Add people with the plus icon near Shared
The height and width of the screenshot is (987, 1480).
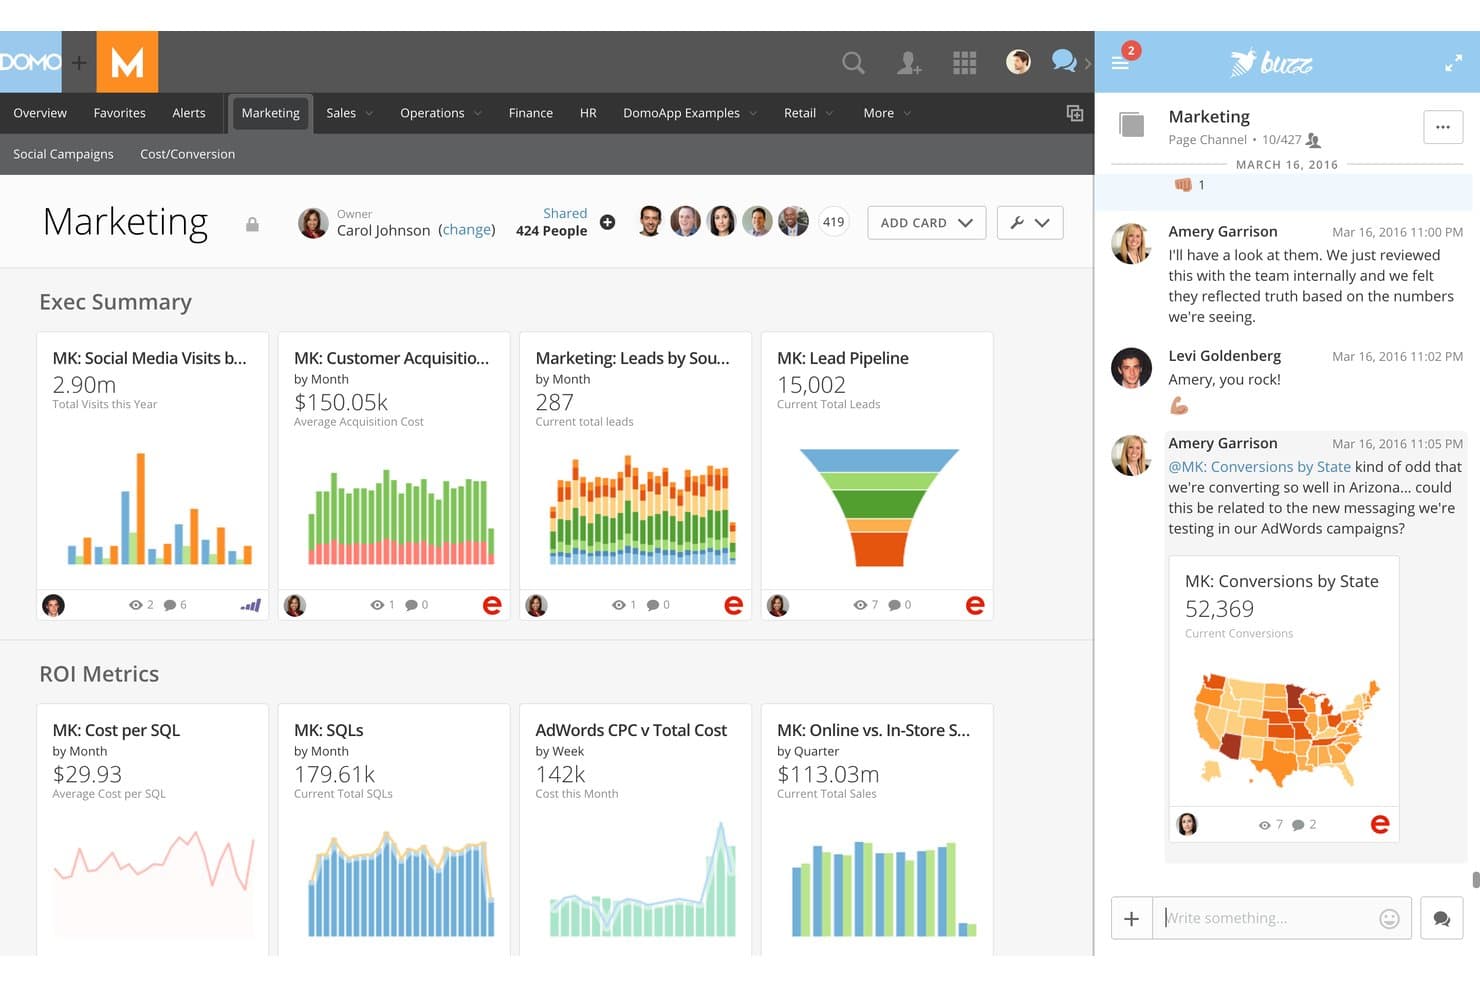coord(607,222)
